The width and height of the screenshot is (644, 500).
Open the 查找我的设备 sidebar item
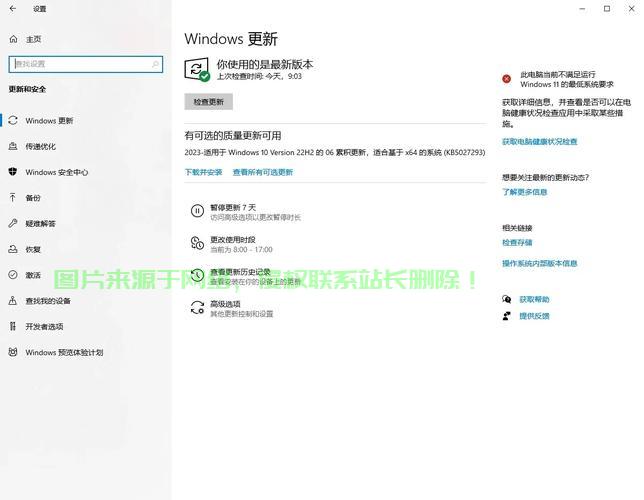[86, 301]
